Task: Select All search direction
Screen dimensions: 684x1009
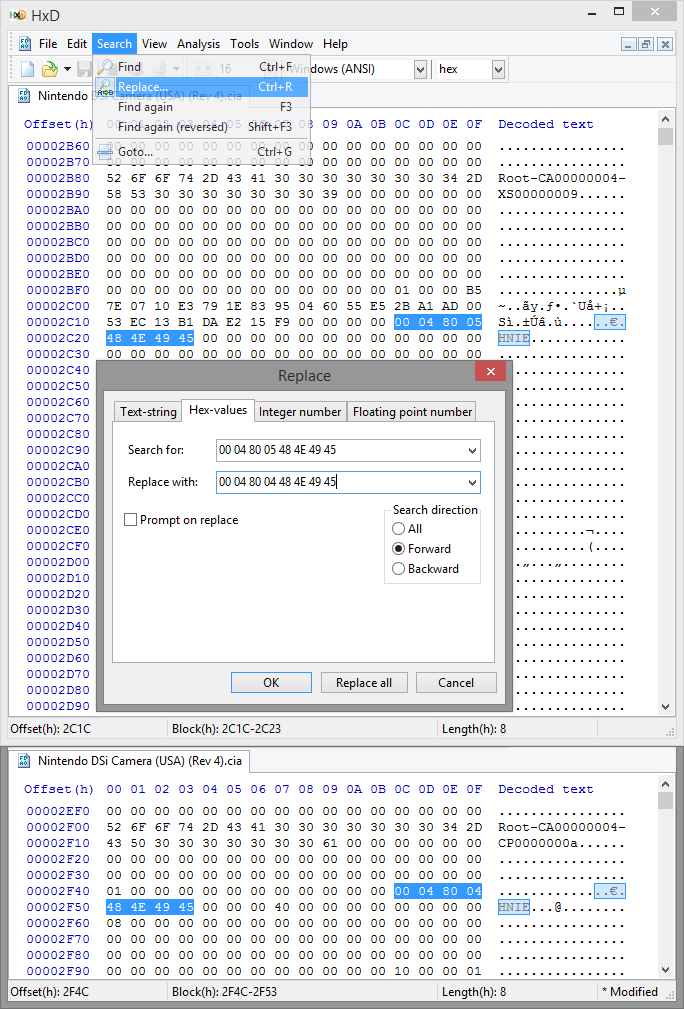Action: point(398,528)
